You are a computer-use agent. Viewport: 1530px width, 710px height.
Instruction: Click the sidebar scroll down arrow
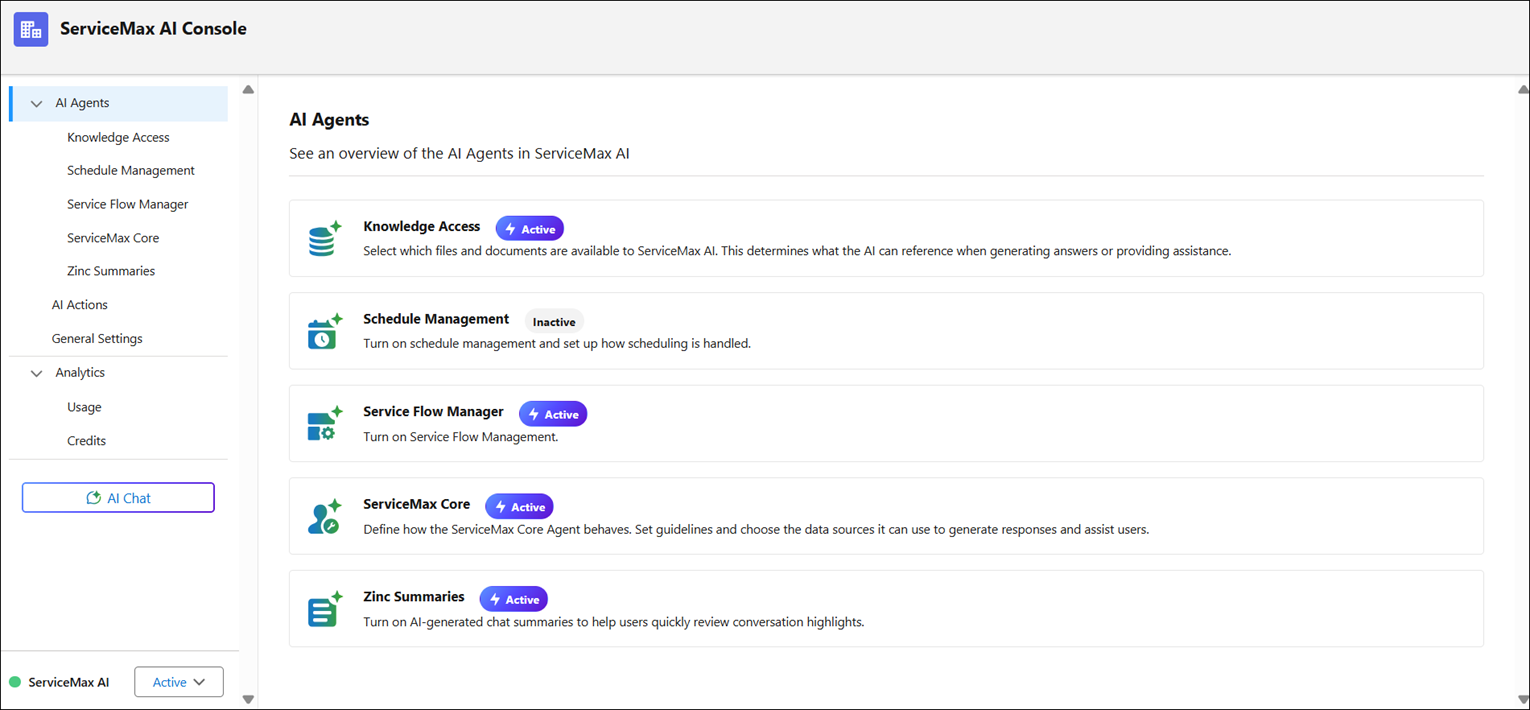click(x=248, y=699)
